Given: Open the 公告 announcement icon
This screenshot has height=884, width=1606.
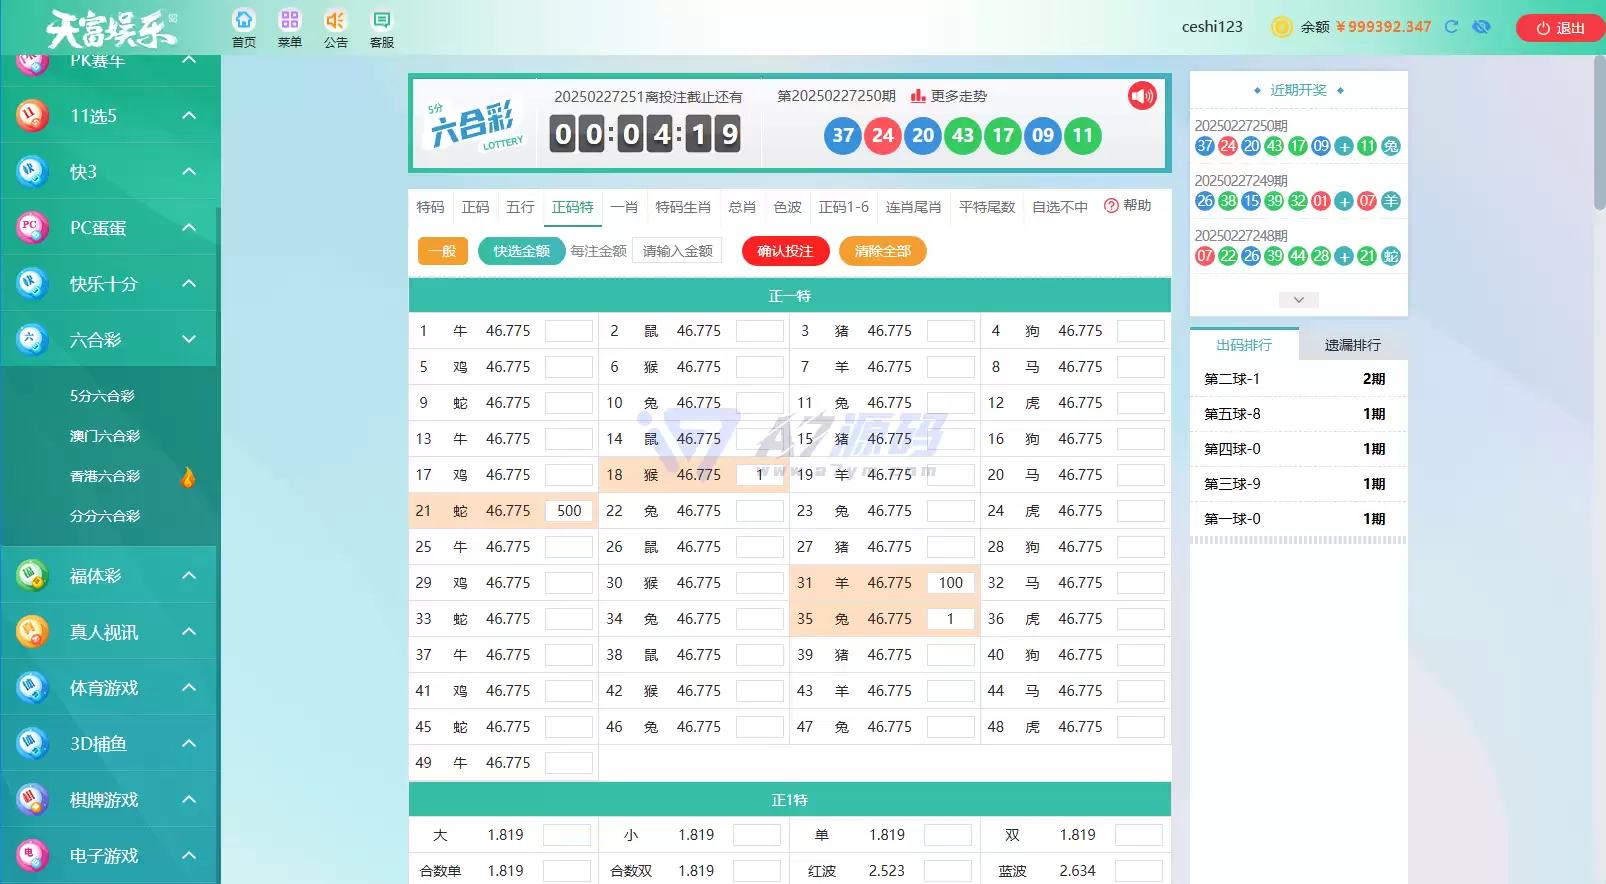Looking at the screenshot, I should click(x=336, y=20).
